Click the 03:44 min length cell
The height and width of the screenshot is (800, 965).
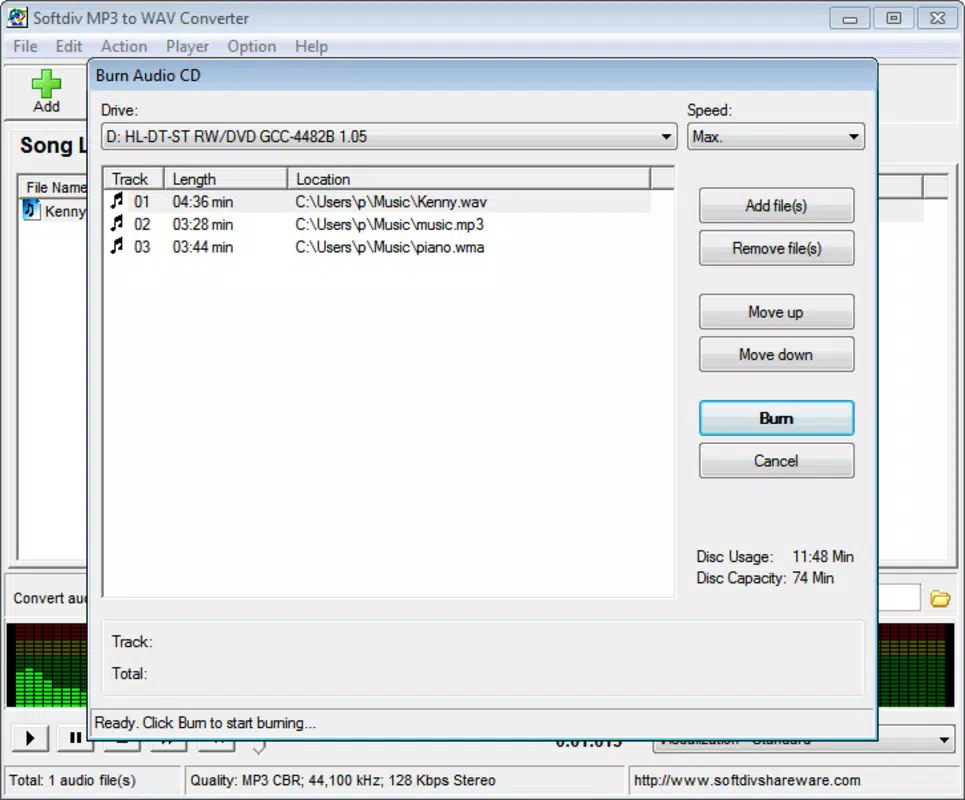(202, 247)
